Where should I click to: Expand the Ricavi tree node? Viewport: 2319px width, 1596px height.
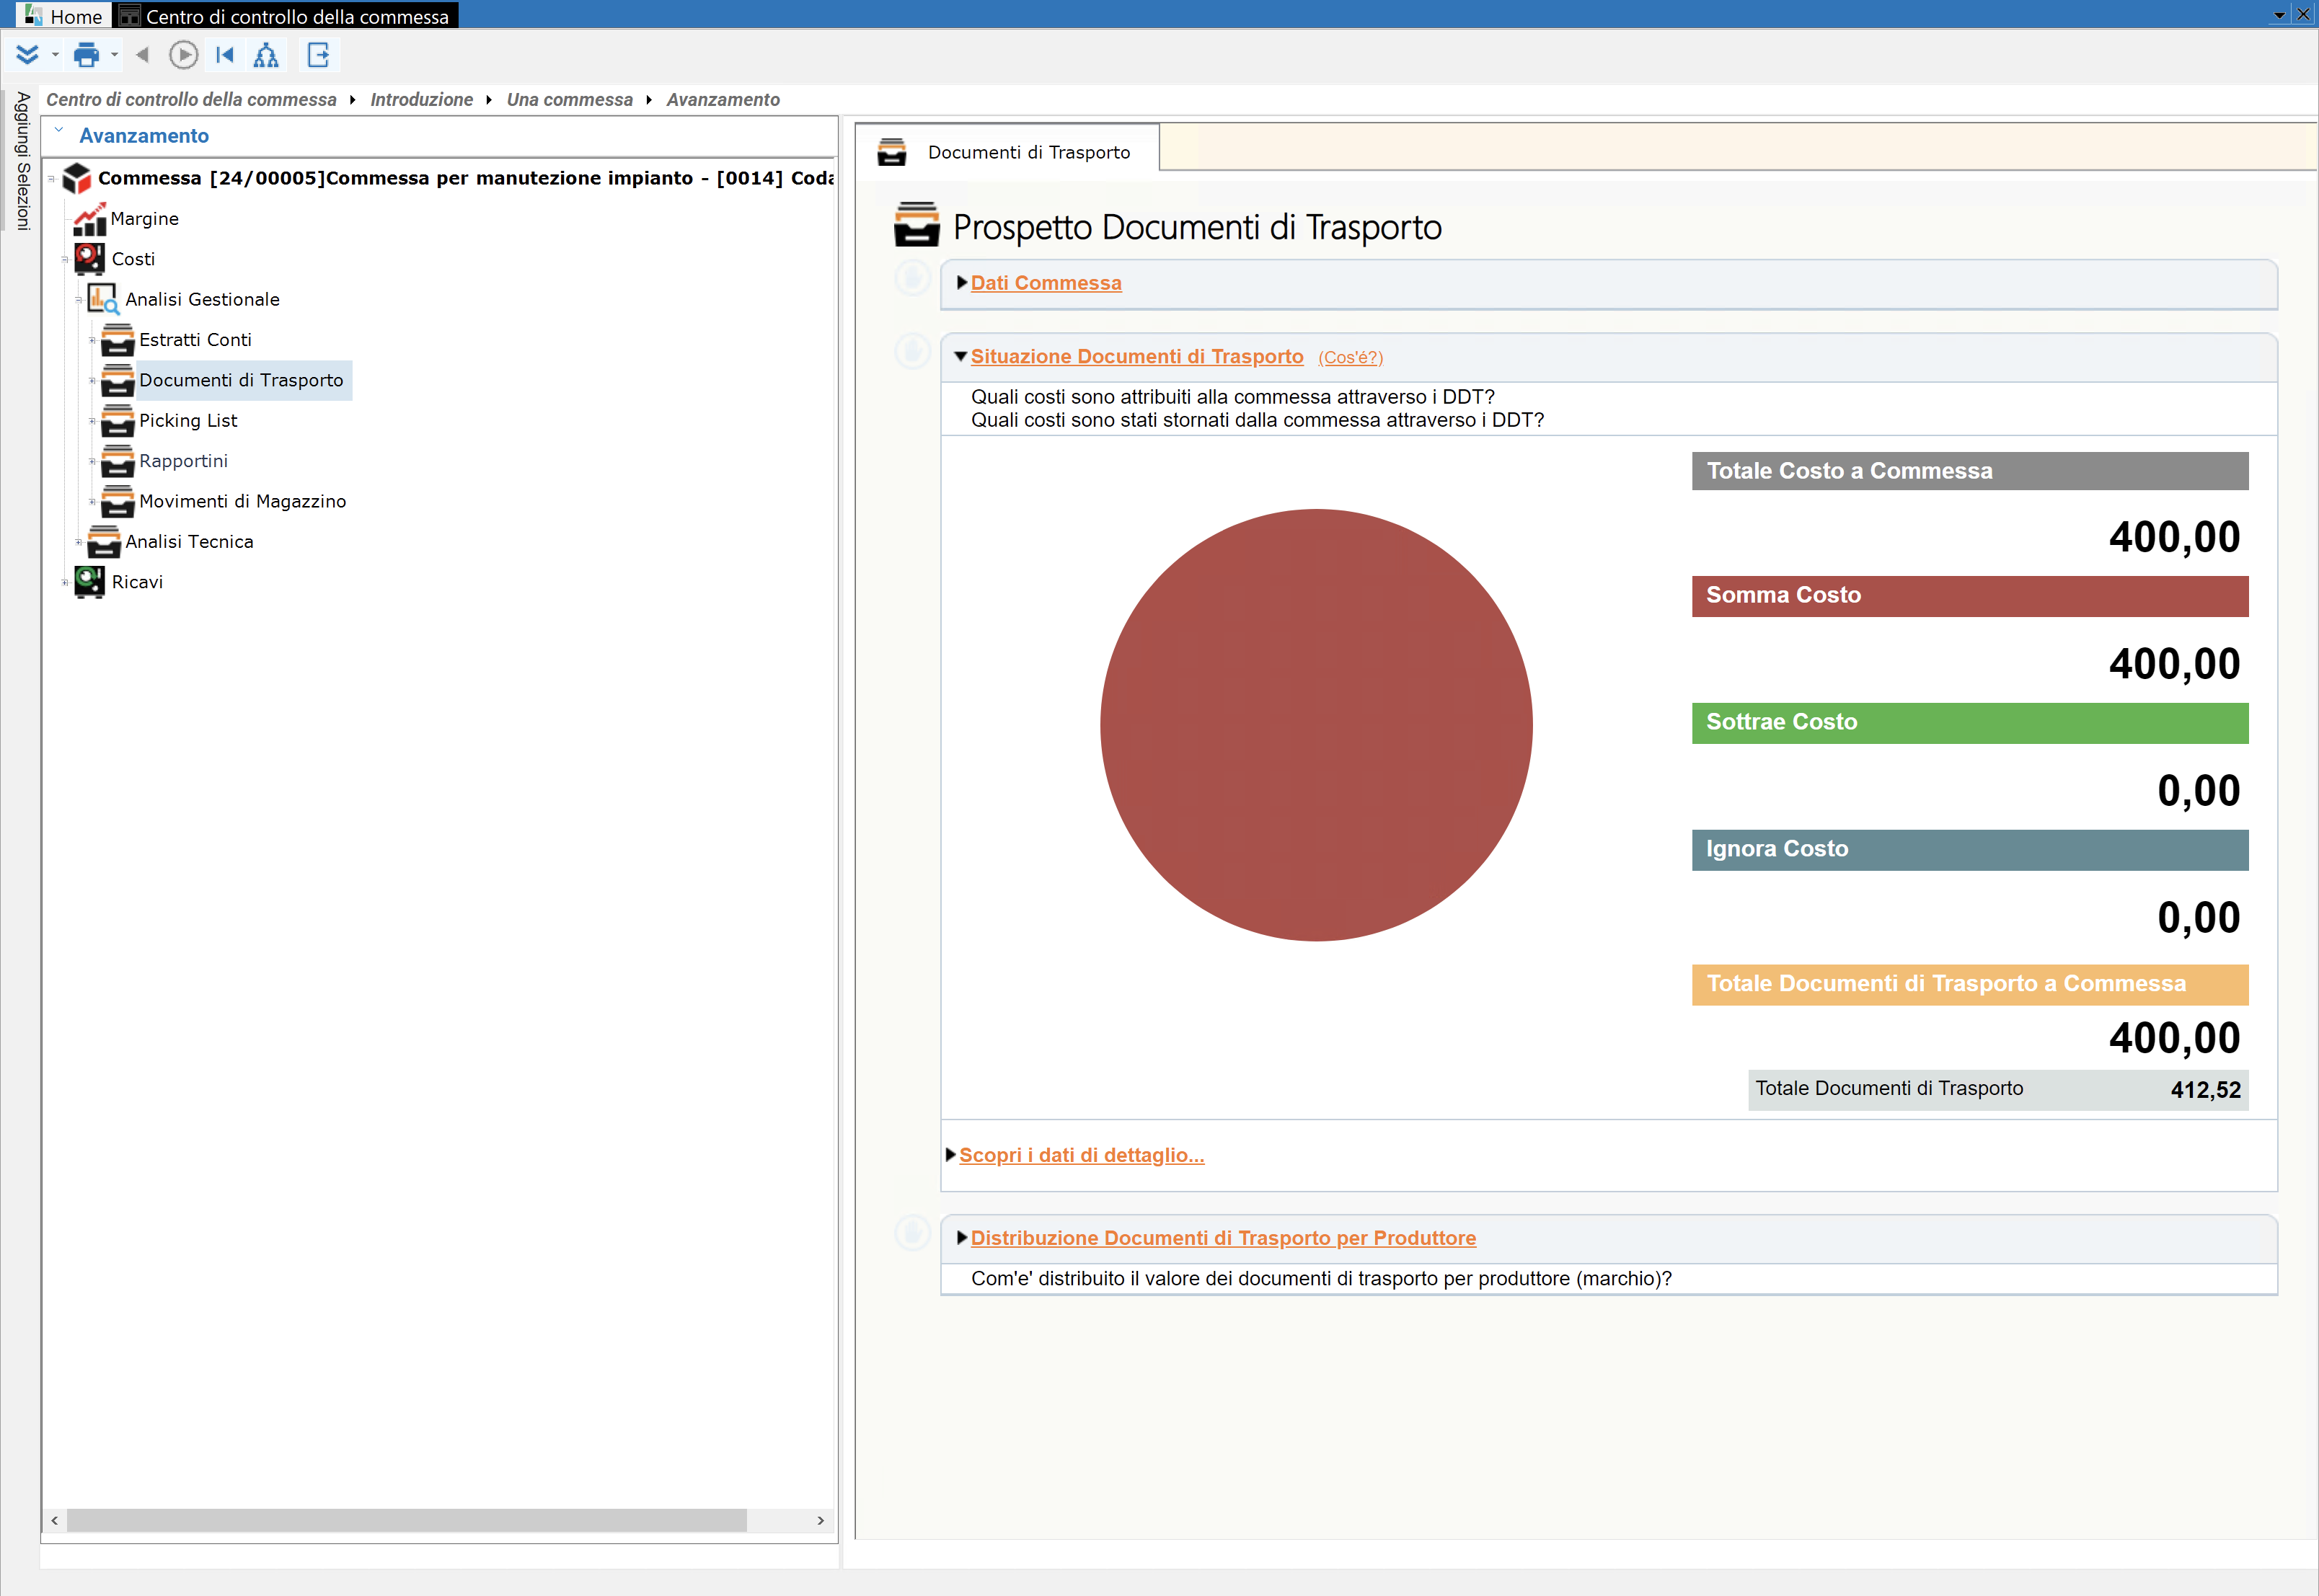(65, 582)
